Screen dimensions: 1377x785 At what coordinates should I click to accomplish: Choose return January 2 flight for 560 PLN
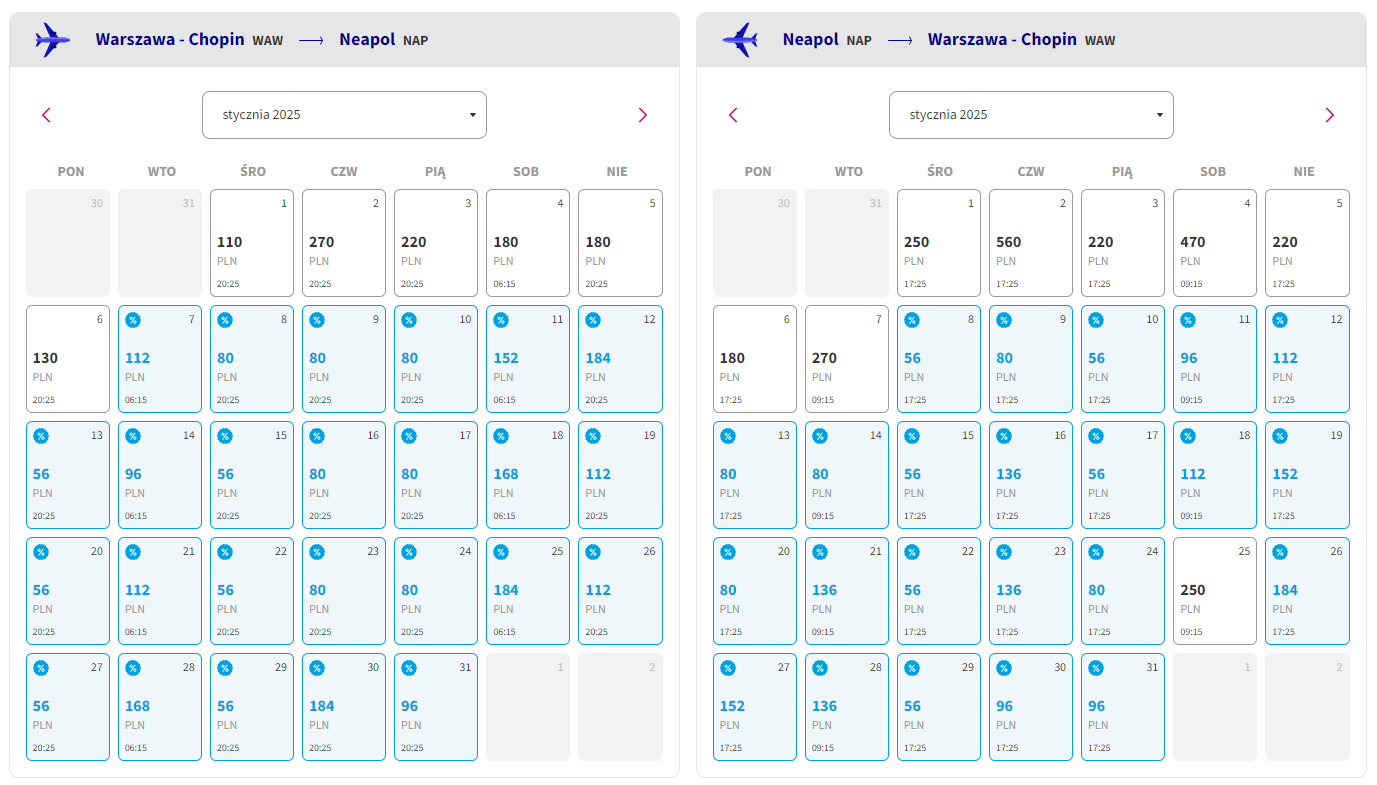(x=1031, y=243)
